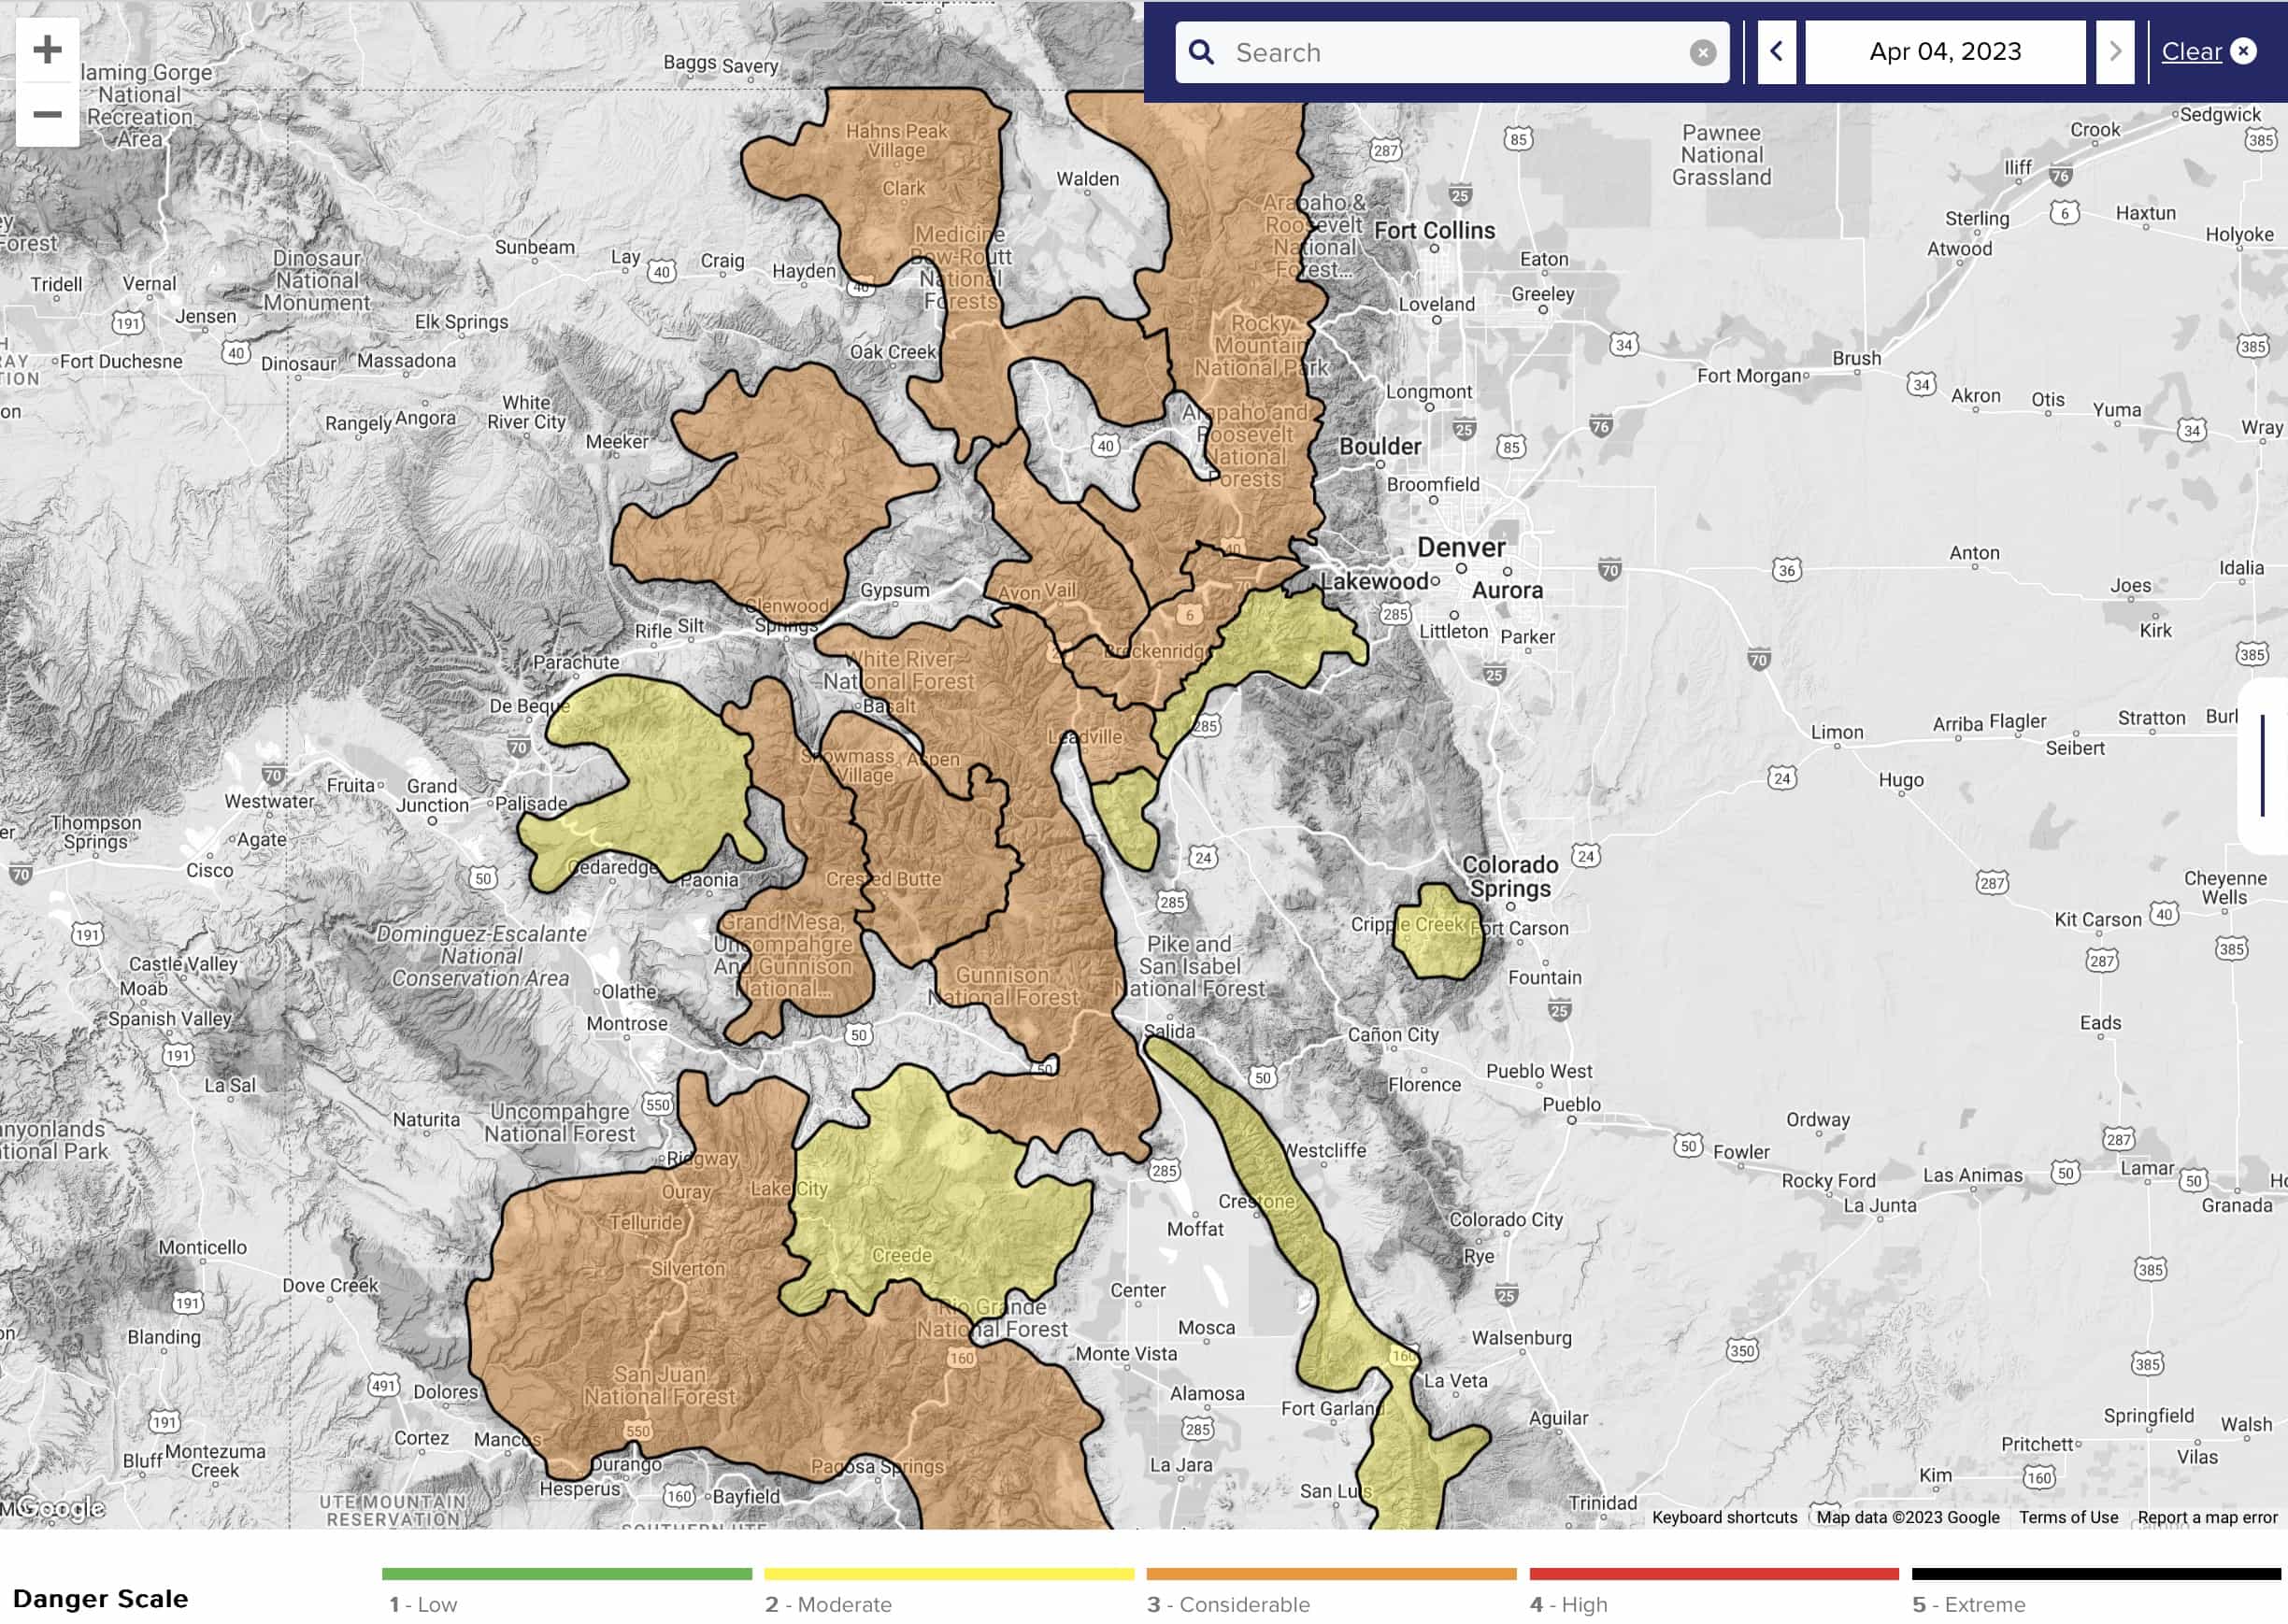This screenshot has width=2288, height=1624.
Task: Click the Sterling town label
Action: (x=1977, y=218)
